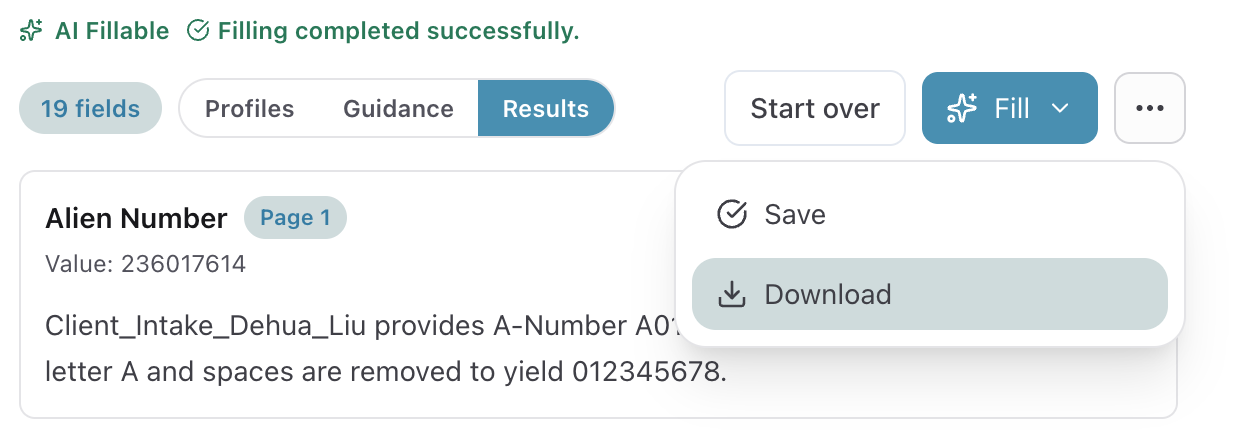
Task: Click the AI Fillable label text
Action: click(112, 31)
